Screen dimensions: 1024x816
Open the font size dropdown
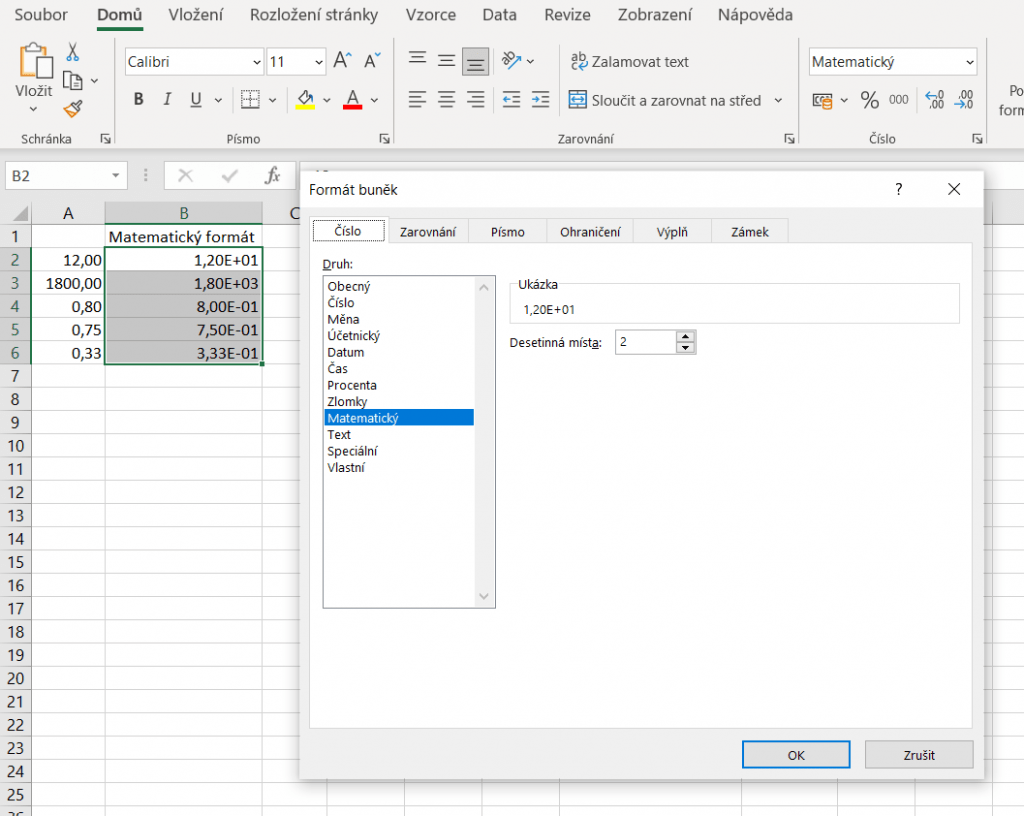[x=318, y=62]
